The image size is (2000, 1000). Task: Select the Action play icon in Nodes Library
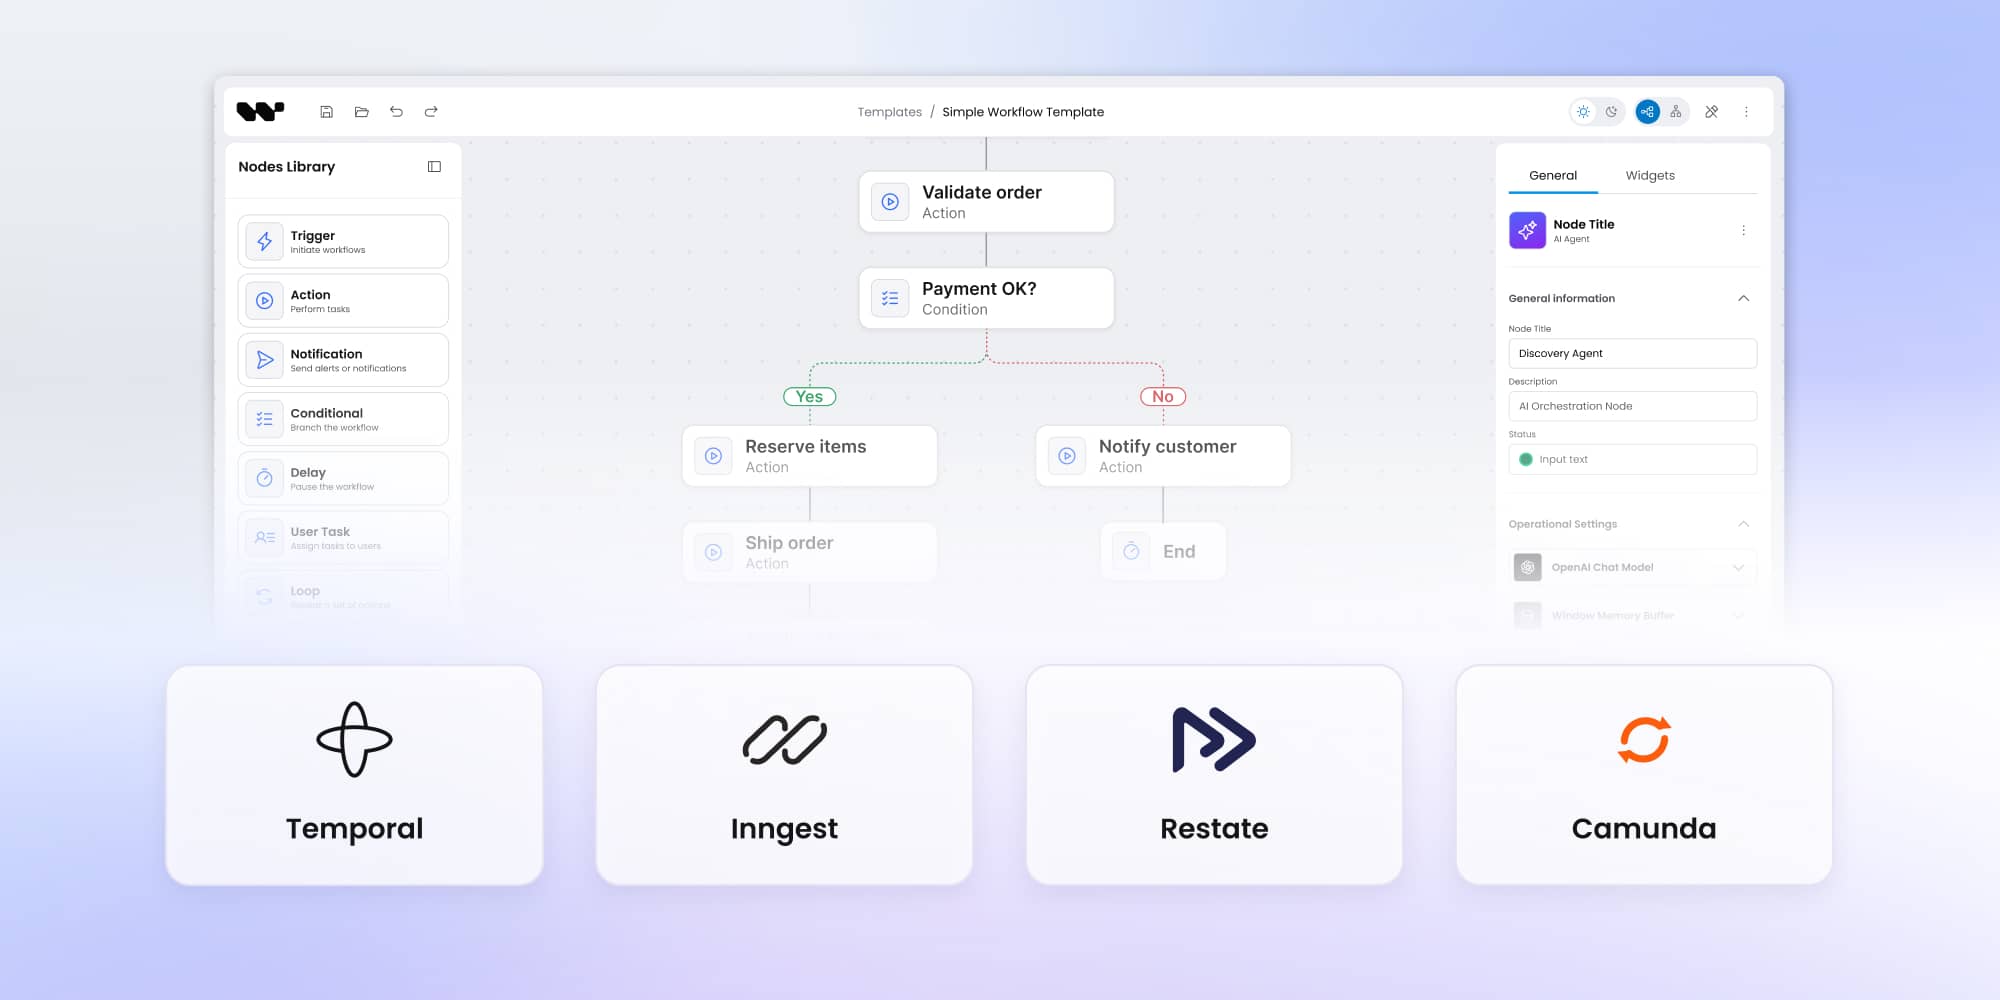(x=264, y=300)
